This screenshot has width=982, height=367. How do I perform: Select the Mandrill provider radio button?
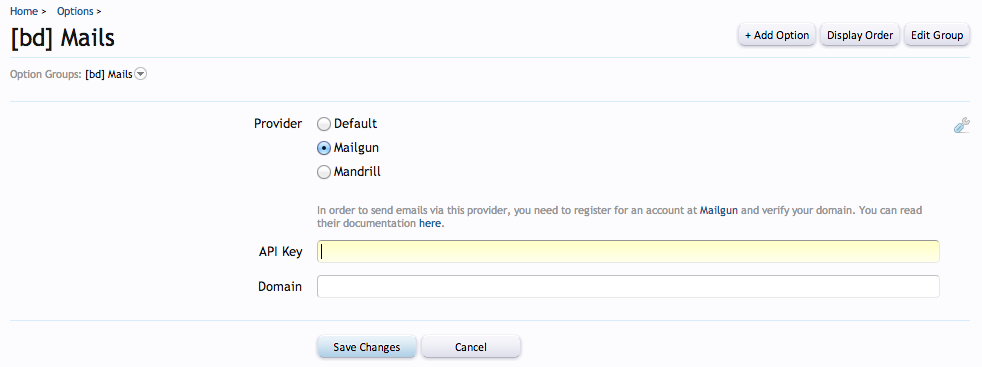(324, 172)
